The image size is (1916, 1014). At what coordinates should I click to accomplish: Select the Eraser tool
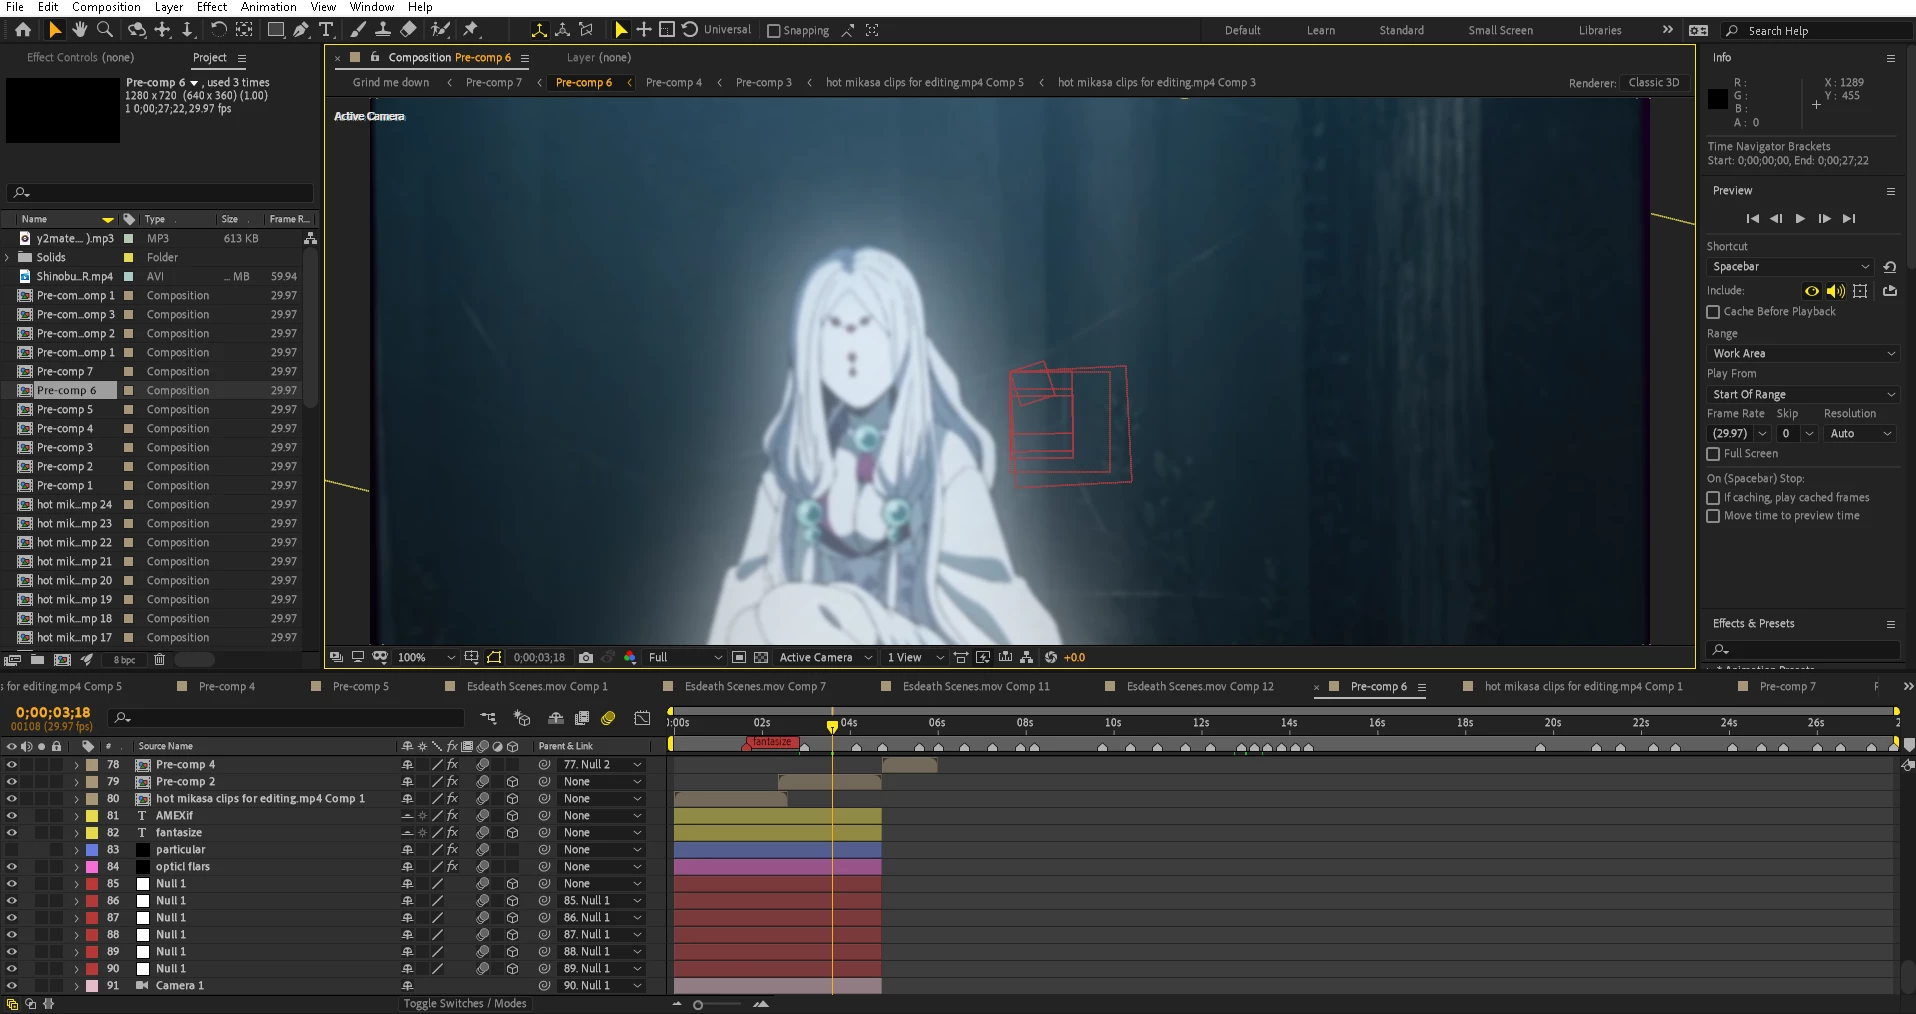tap(408, 30)
